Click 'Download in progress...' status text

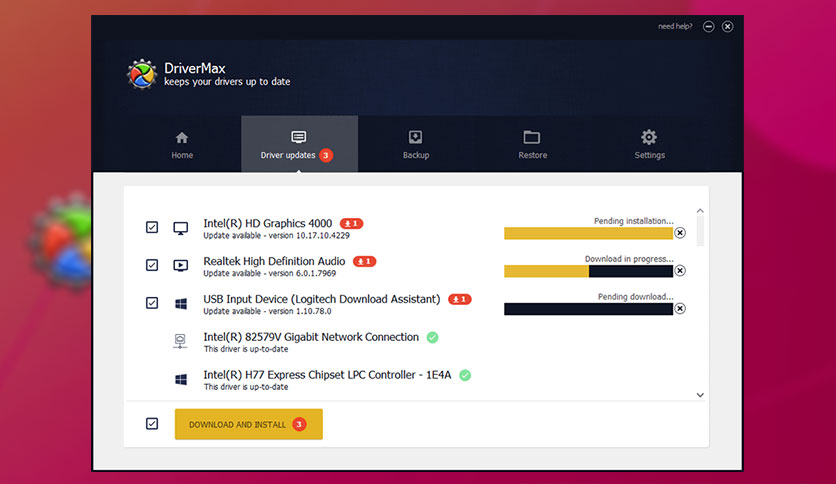(x=629, y=259)
